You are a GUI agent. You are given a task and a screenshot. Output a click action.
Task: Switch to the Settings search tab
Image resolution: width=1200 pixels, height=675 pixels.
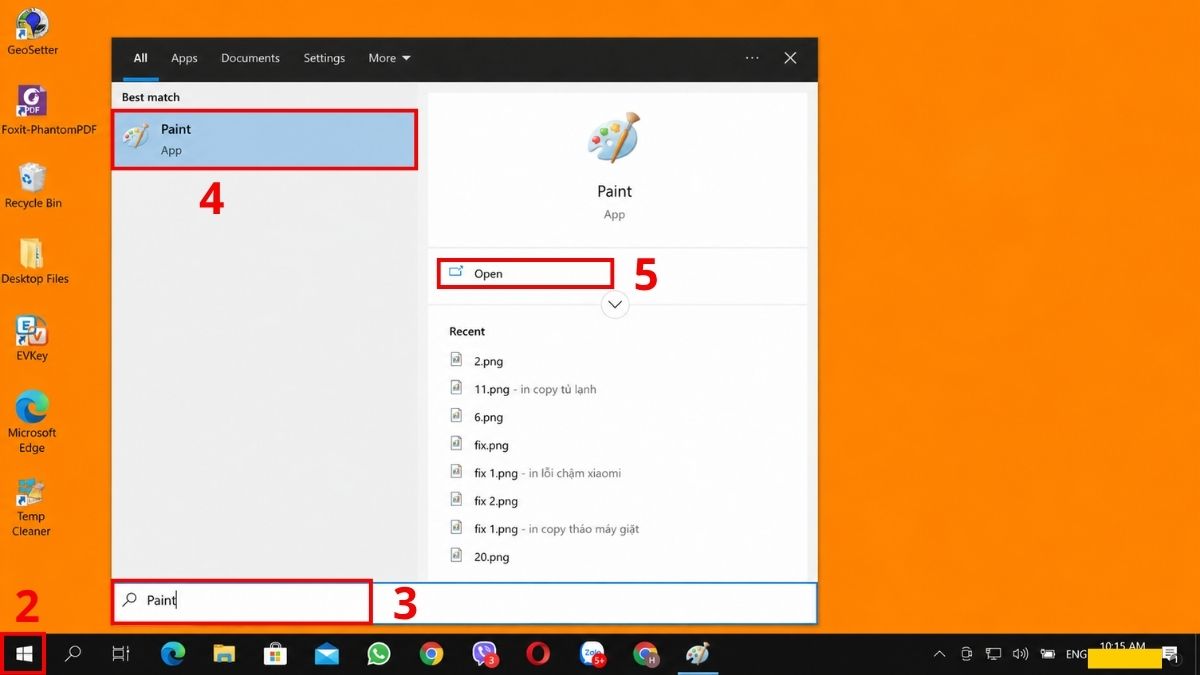(324, 58)
